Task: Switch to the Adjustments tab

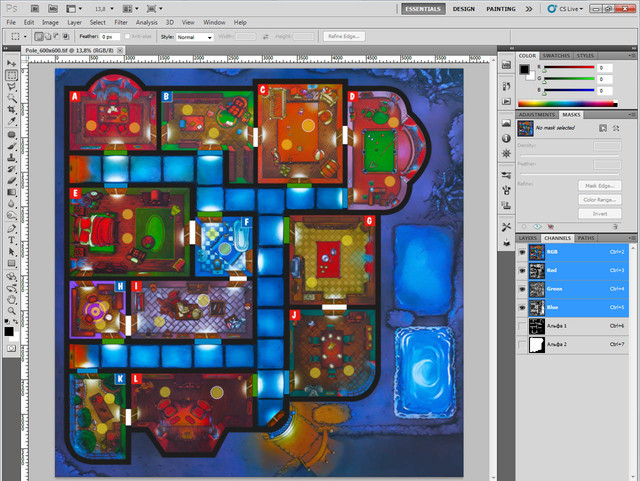Action: [x=537, y=115]
